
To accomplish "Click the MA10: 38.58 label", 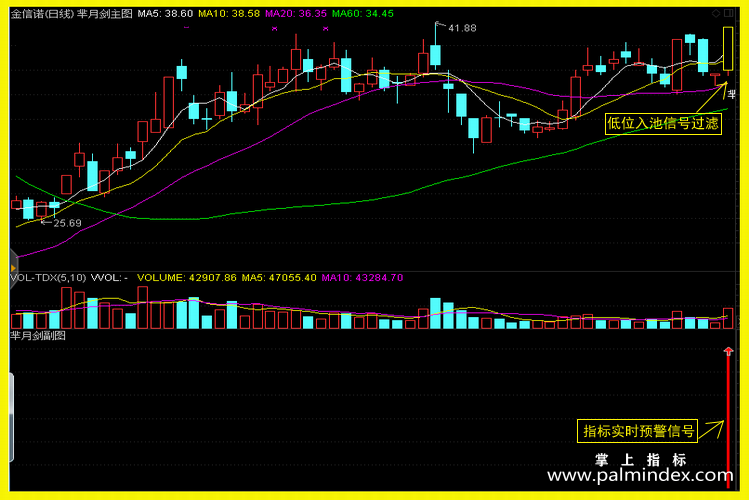I will (229, 14).
